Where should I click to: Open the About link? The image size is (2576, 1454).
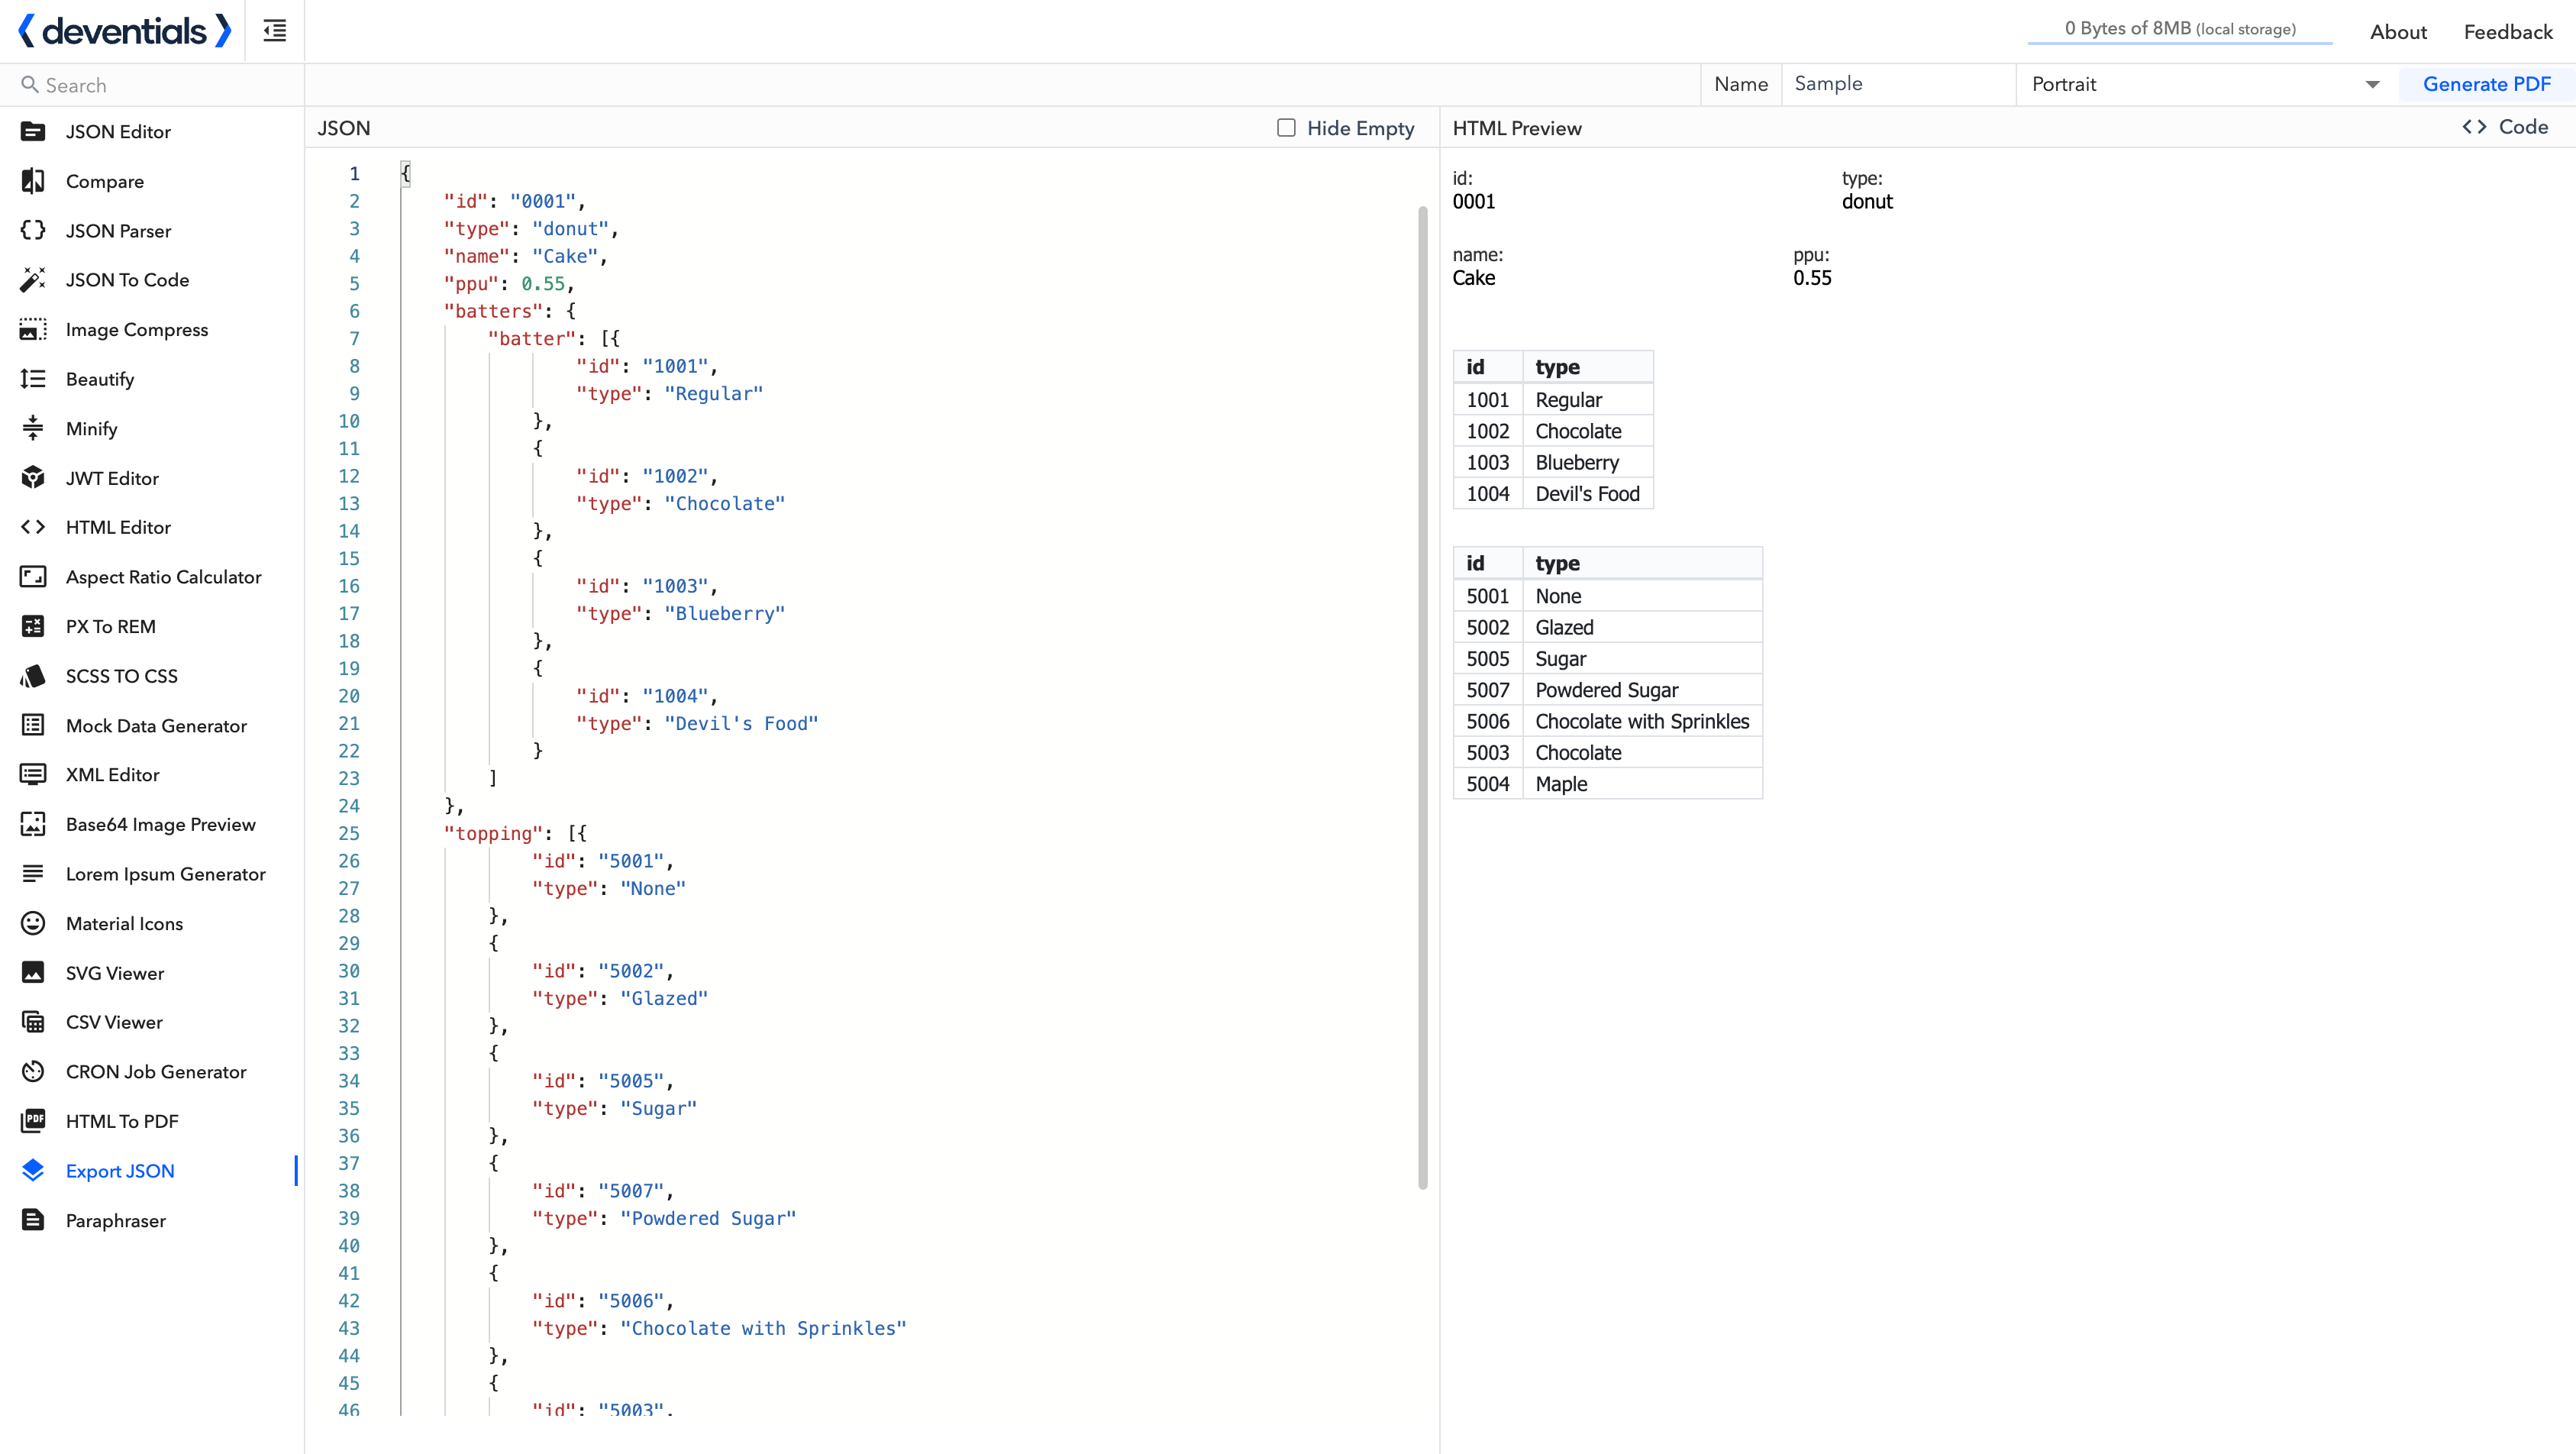(2397, 32)
